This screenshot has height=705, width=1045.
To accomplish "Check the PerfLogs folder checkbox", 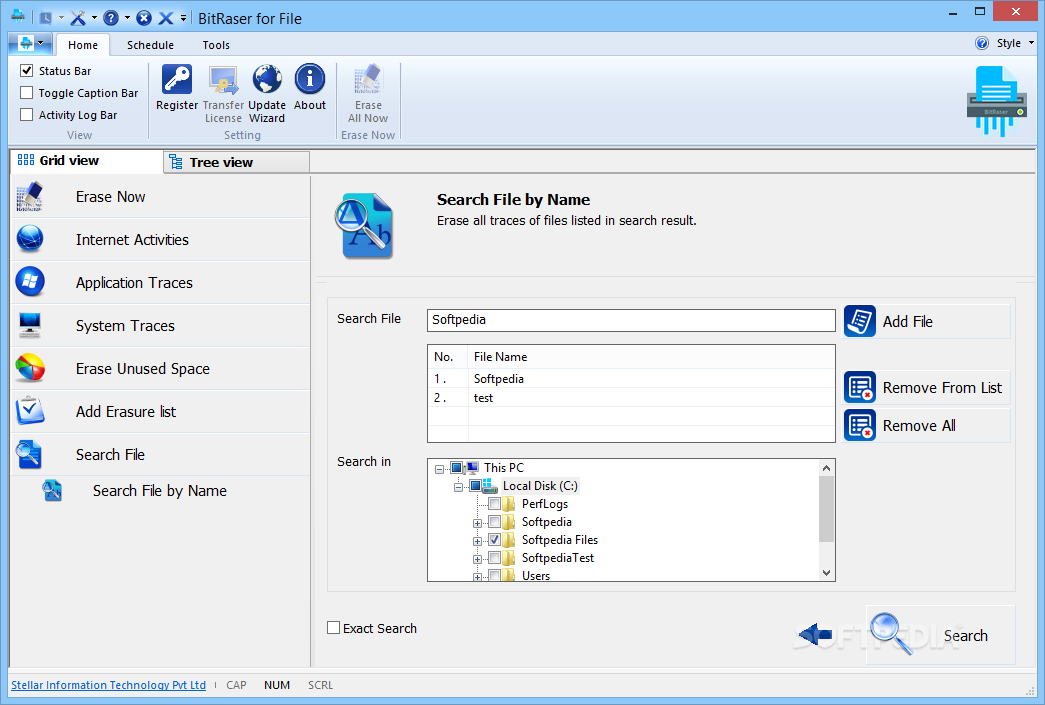I will click(495, 504).
